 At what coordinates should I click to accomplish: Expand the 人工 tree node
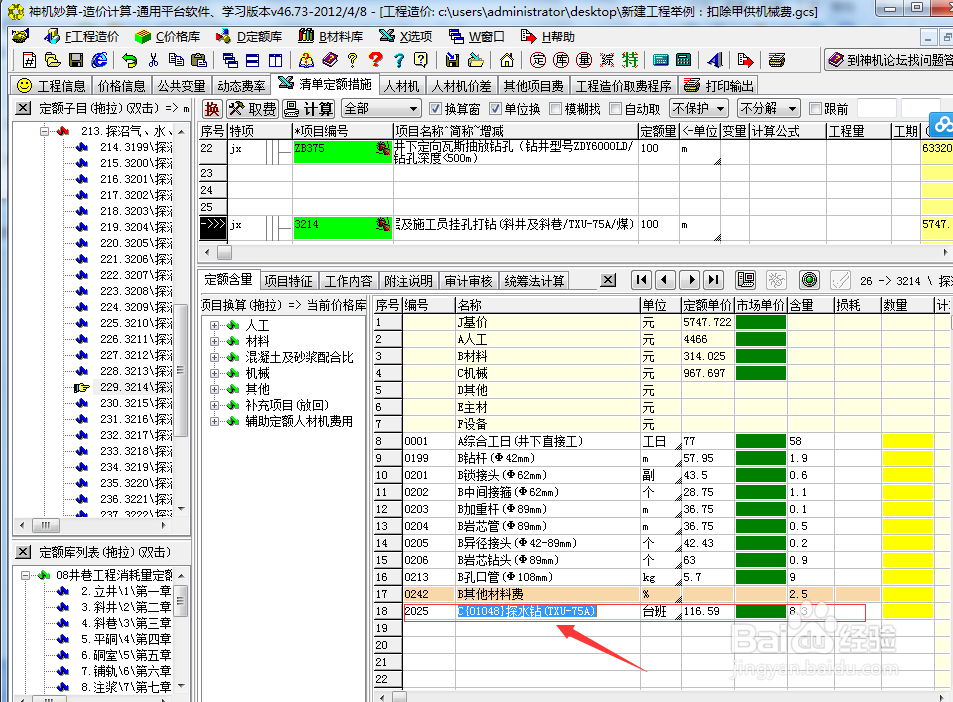[x=214, y=325]
